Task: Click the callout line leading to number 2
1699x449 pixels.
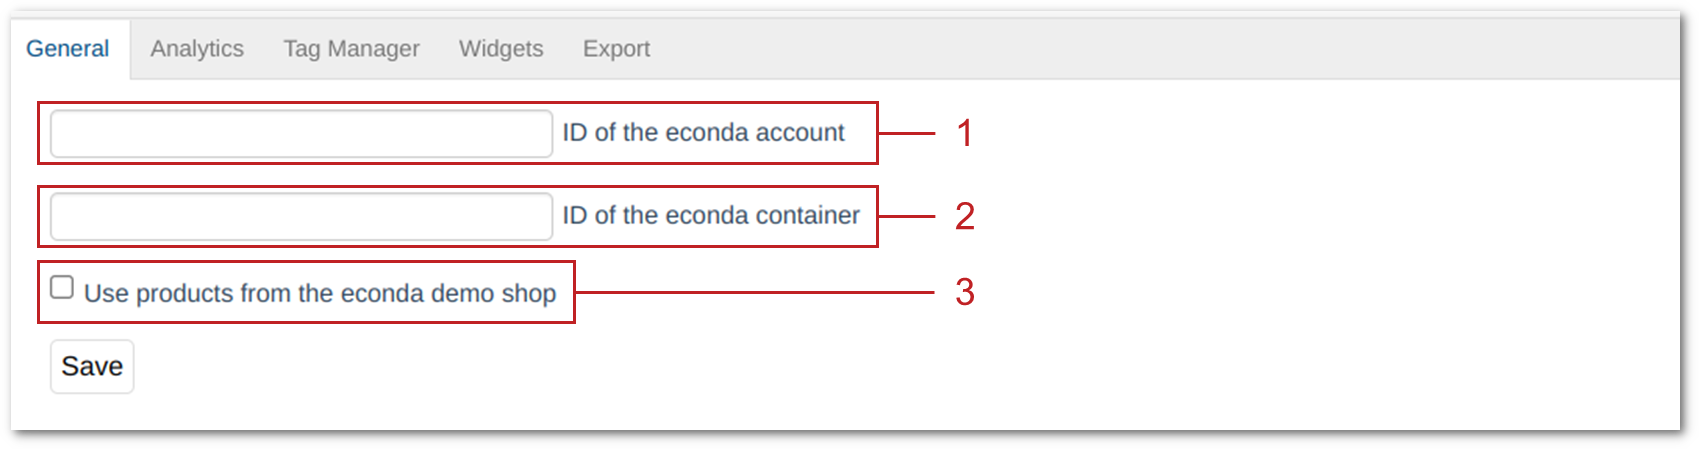Action: pyautogui.click(x=906, y=216)
